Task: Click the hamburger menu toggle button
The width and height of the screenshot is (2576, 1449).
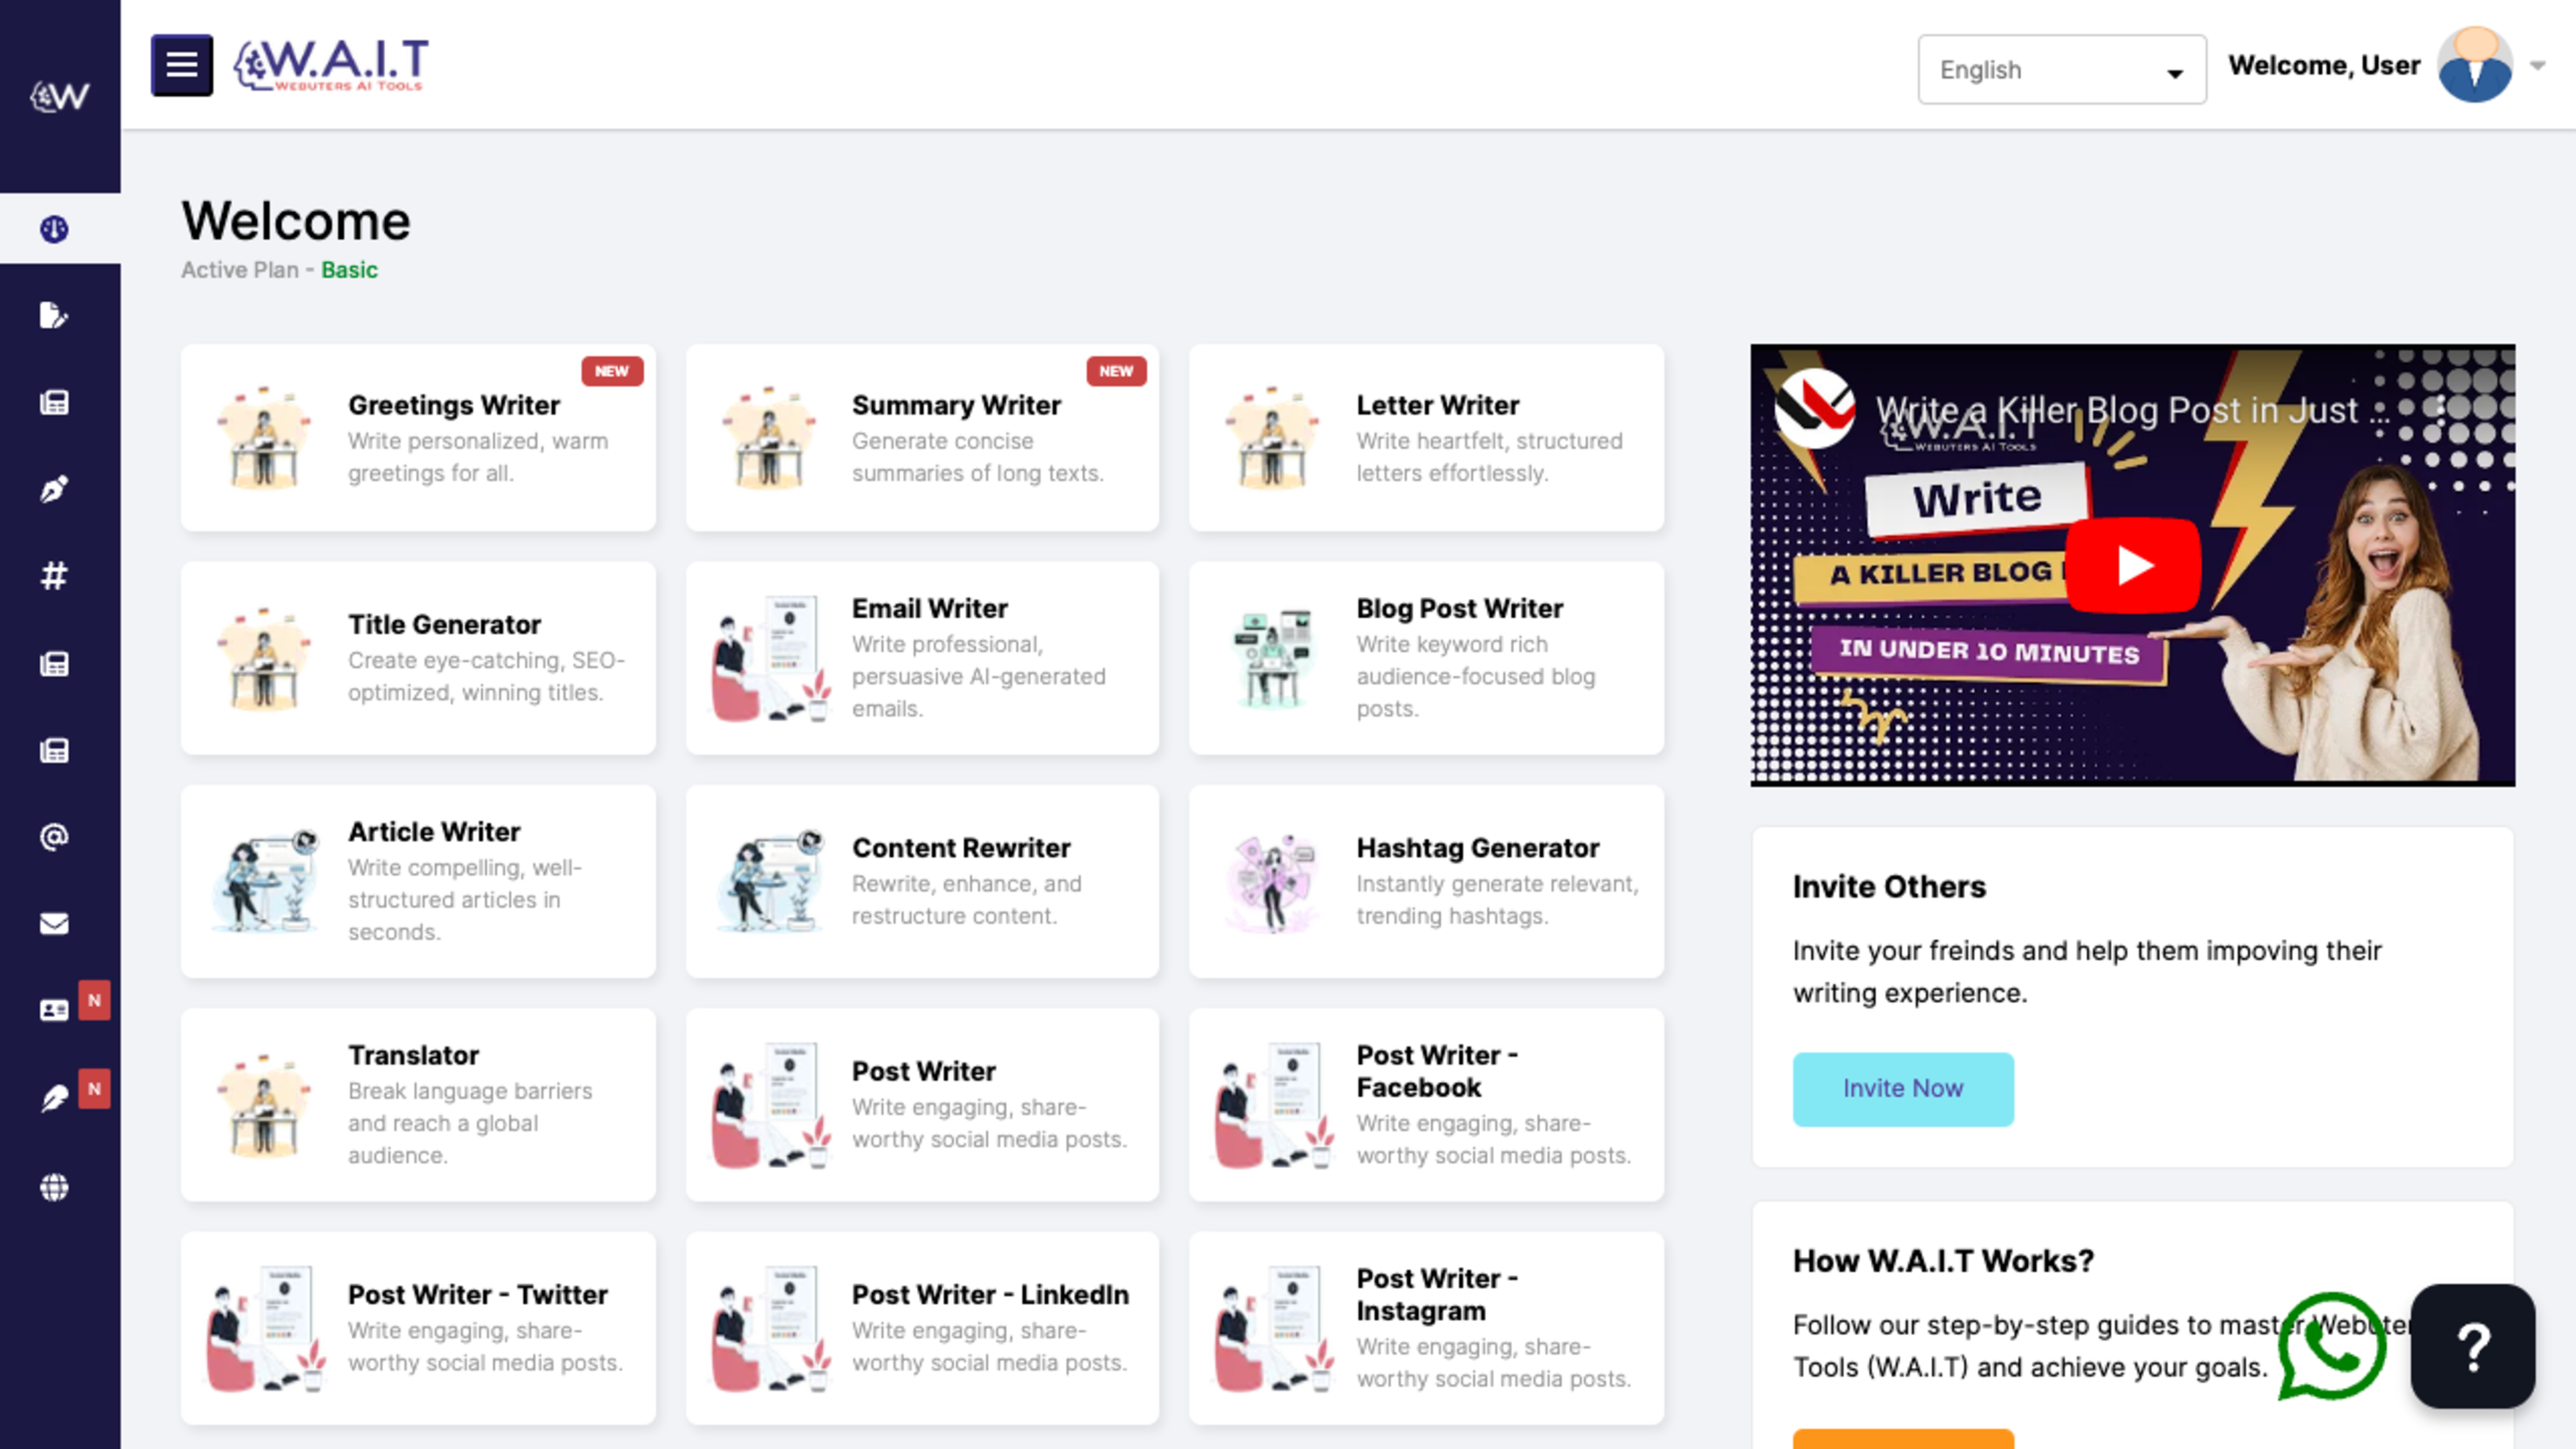Action: click(x=181, y=65)
